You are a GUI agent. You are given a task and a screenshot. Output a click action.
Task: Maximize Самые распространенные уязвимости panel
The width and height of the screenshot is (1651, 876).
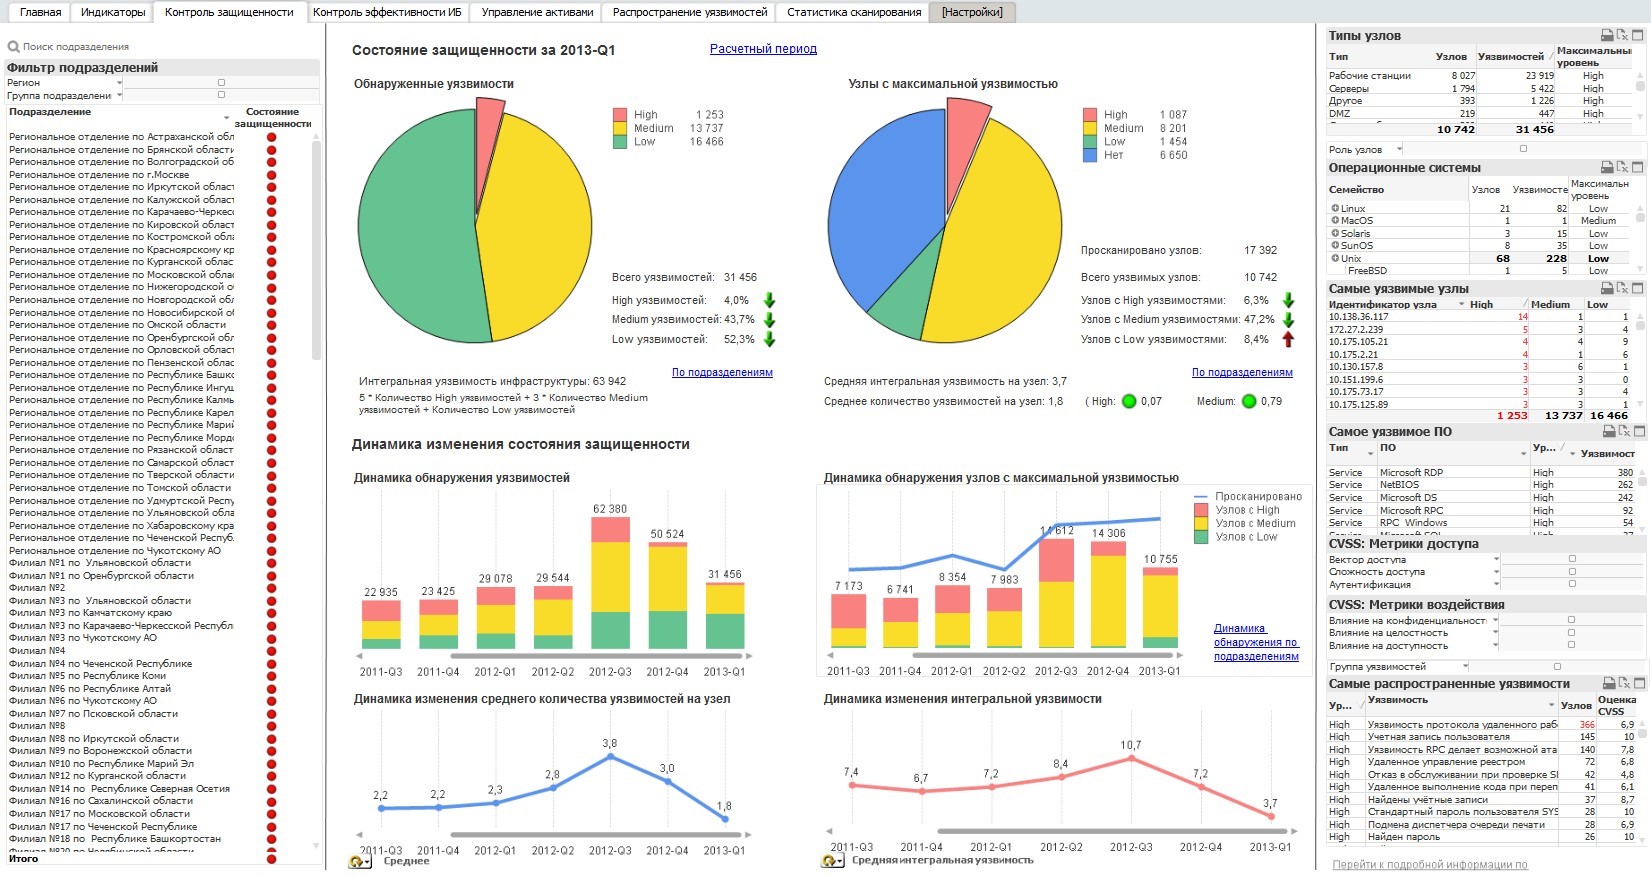[x=1638, y=683]
